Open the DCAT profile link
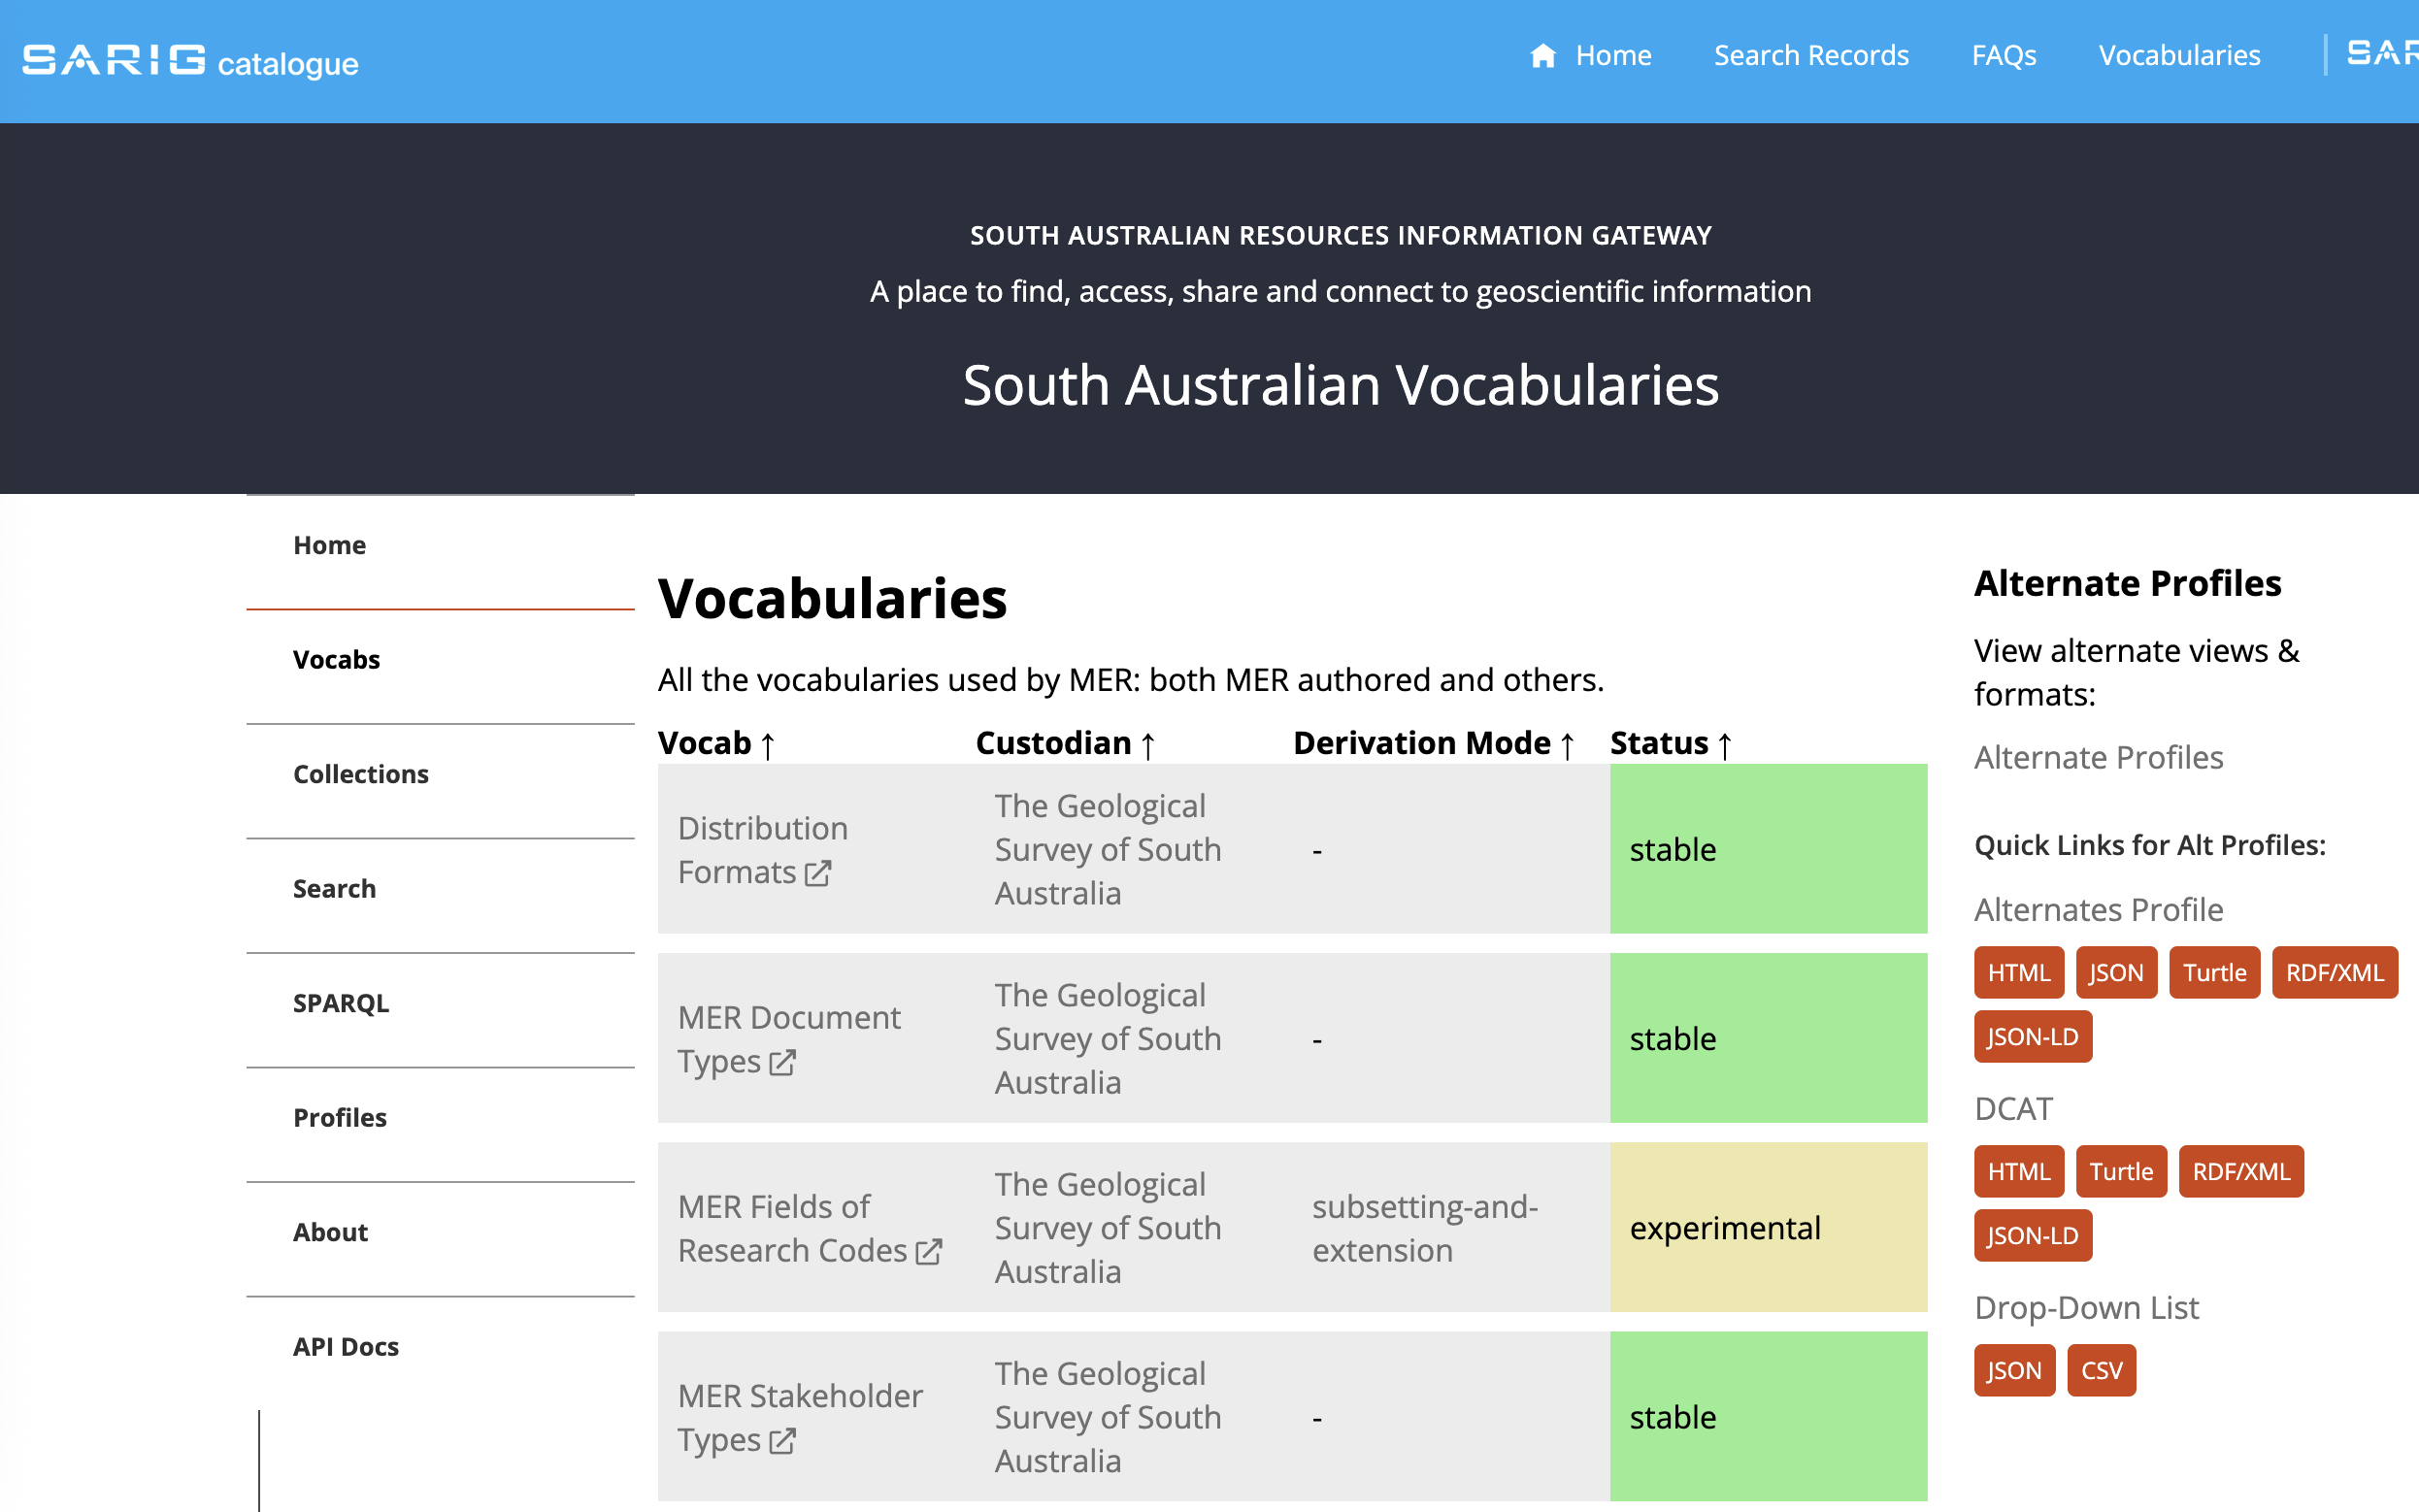 pyautogui.click(x=2013, y=1109)
